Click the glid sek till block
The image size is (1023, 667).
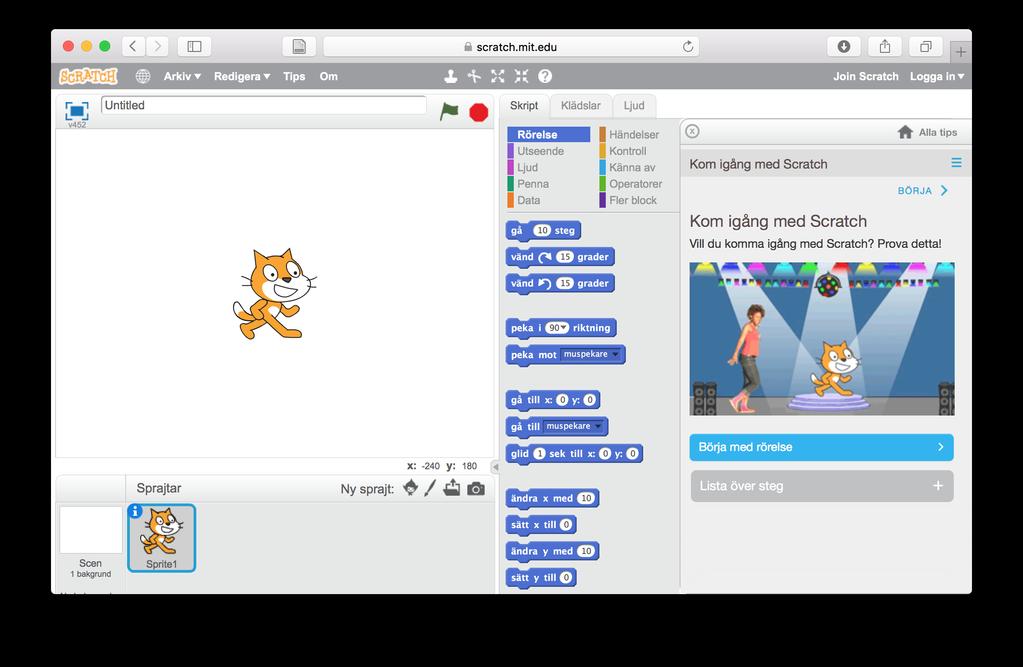point(574,454)
